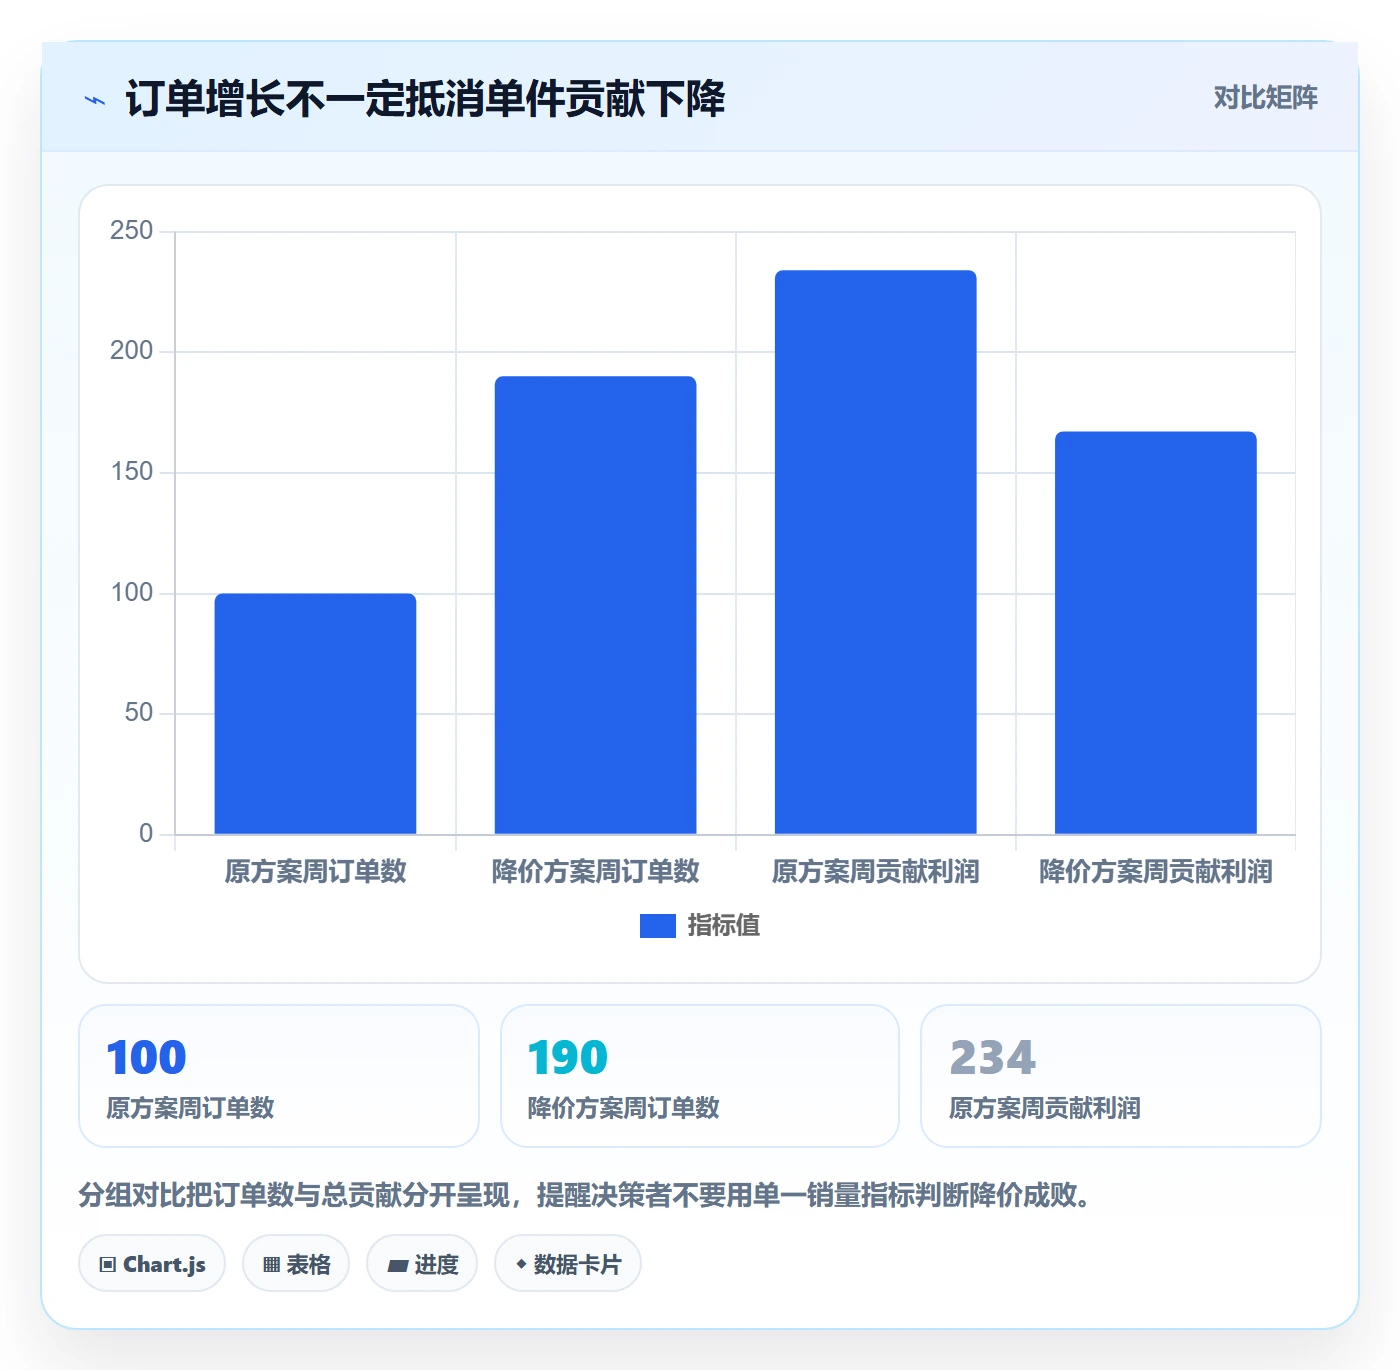Click the y-axis tick label 0

click(146, 833)
